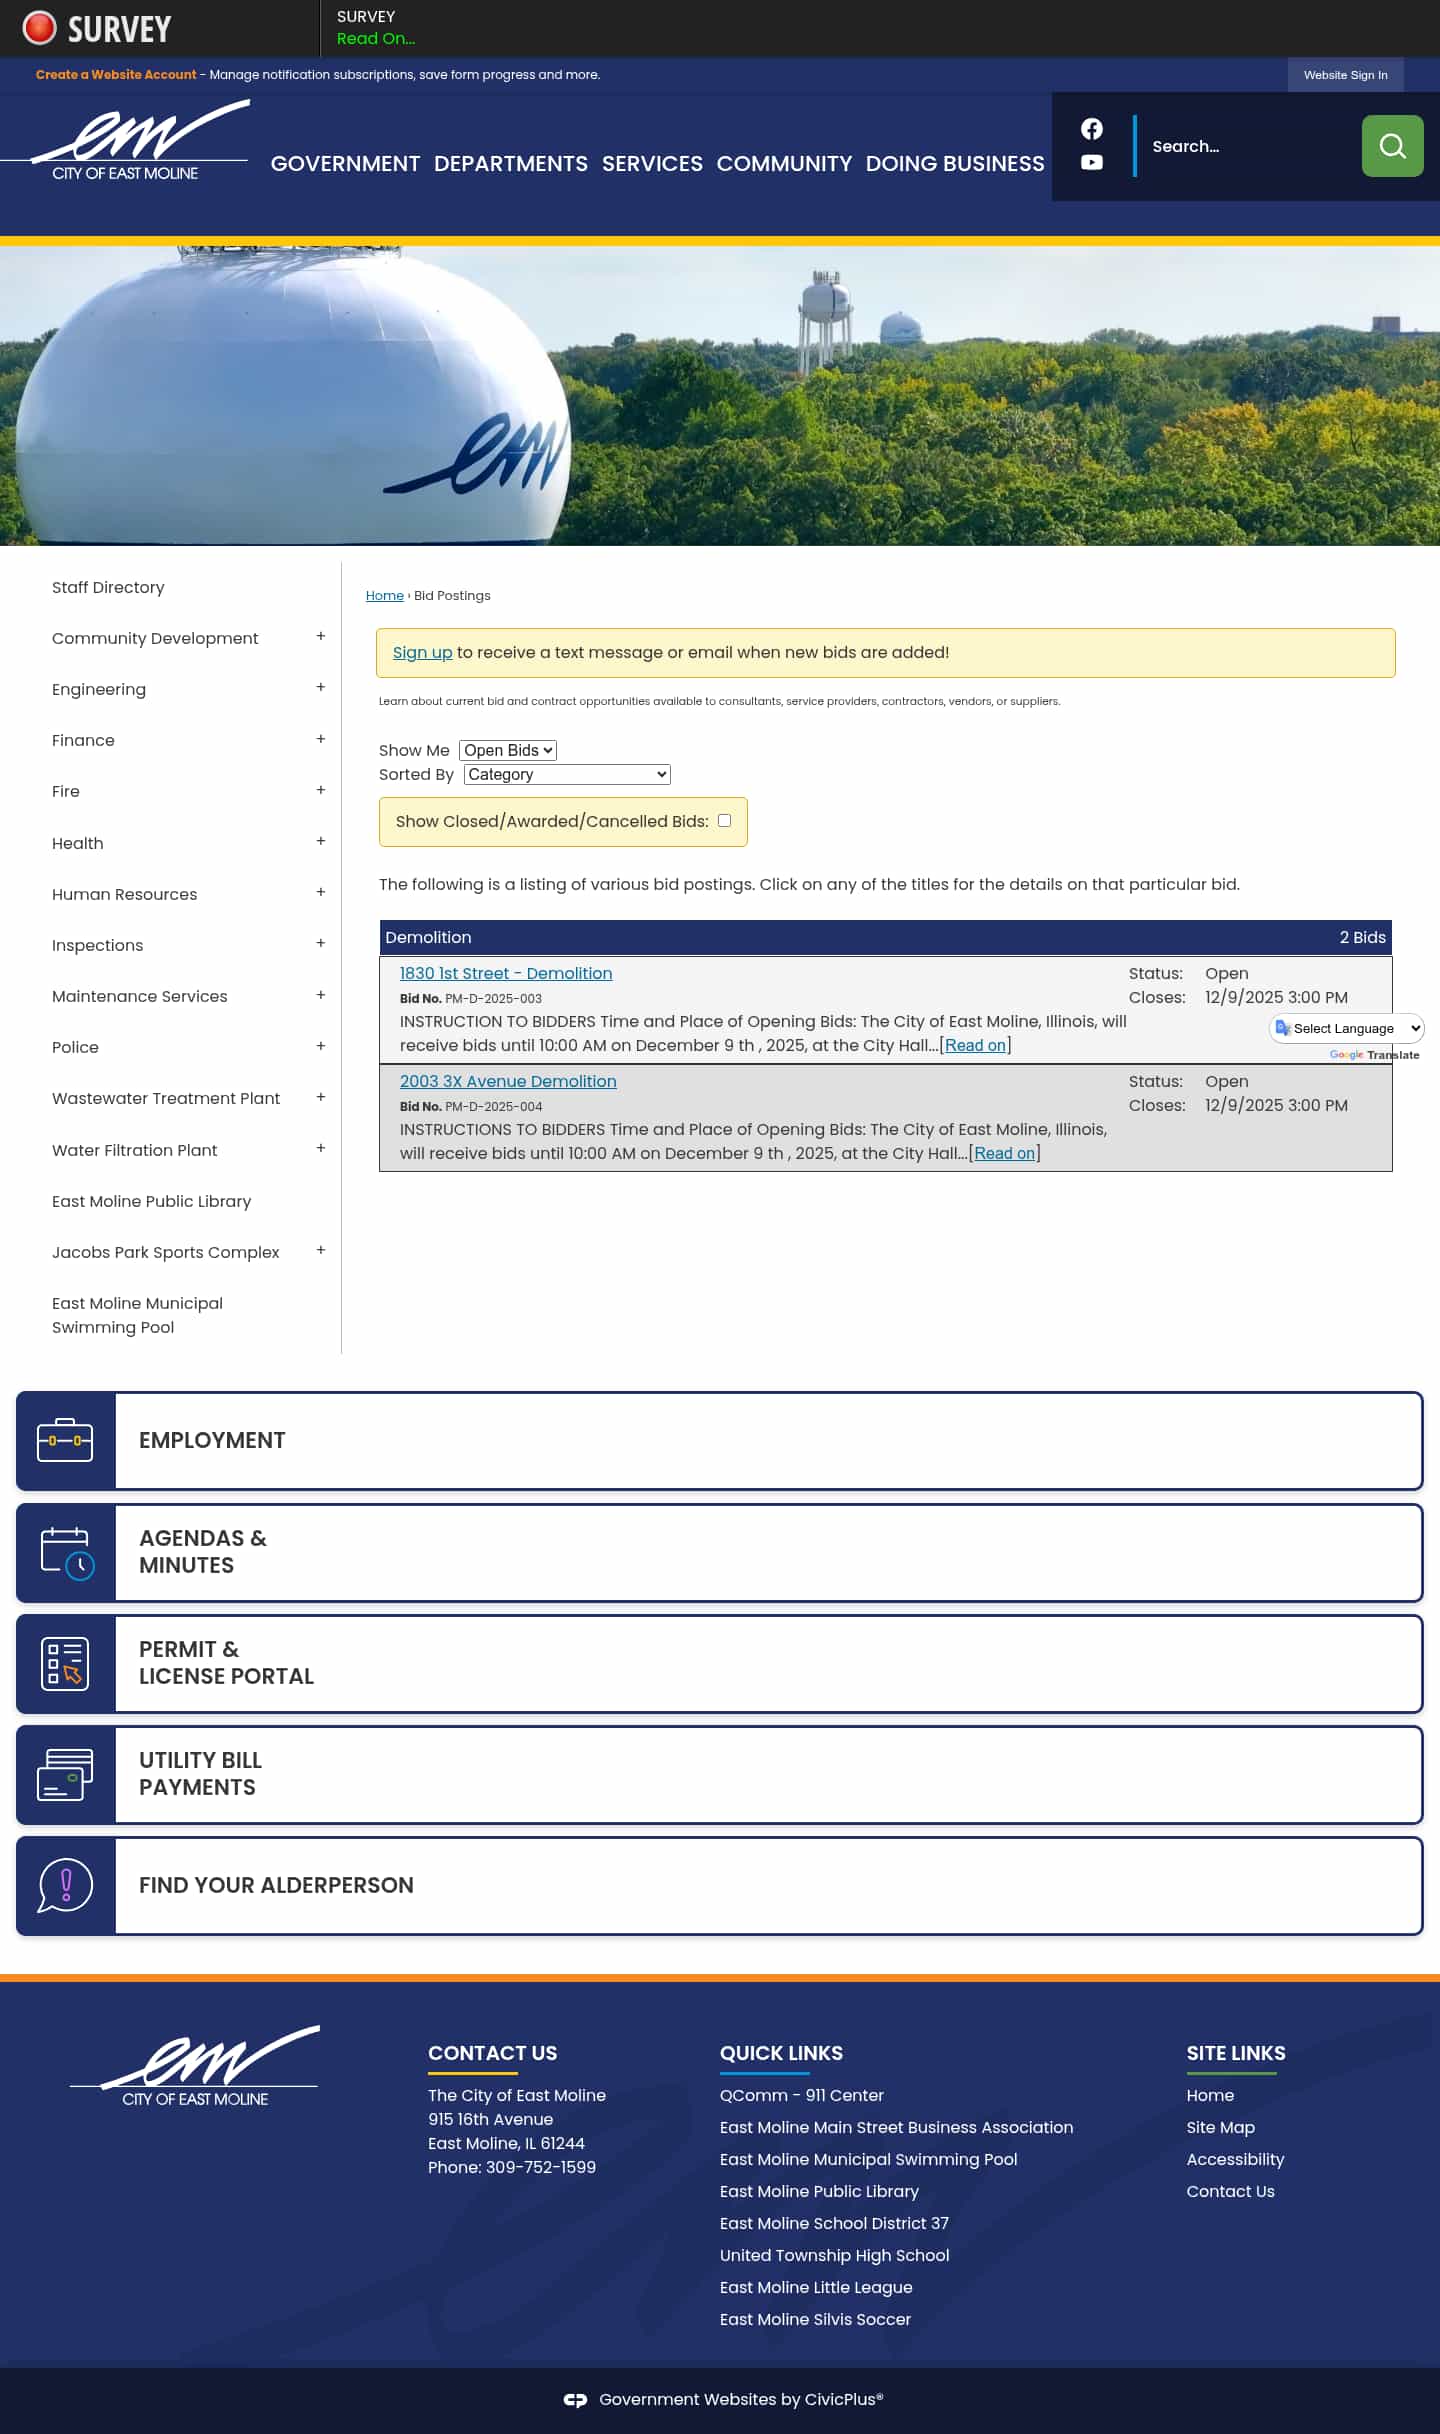Open the 1830 1st Street - Demolition bid
Viewport: 1440px width, 2434px height.
[x=506, y=973]
